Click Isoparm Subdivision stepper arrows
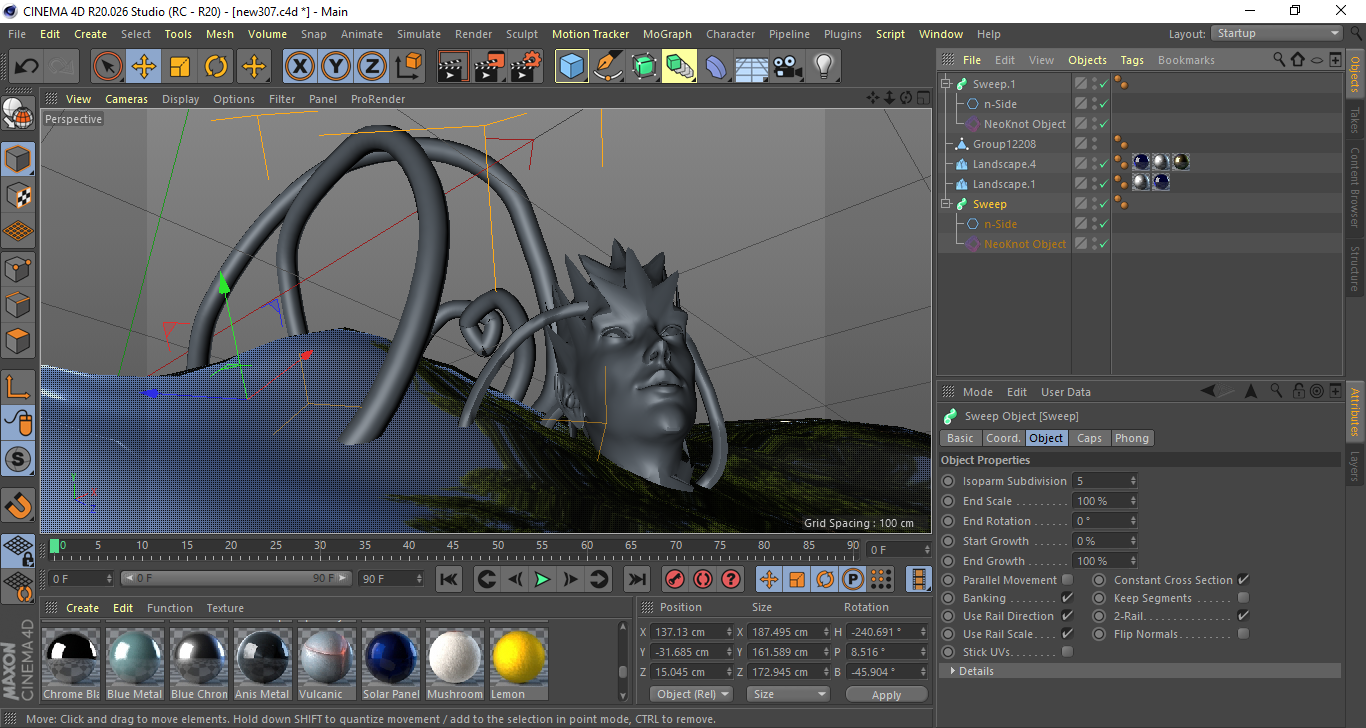 click(x=1133, y=481)
